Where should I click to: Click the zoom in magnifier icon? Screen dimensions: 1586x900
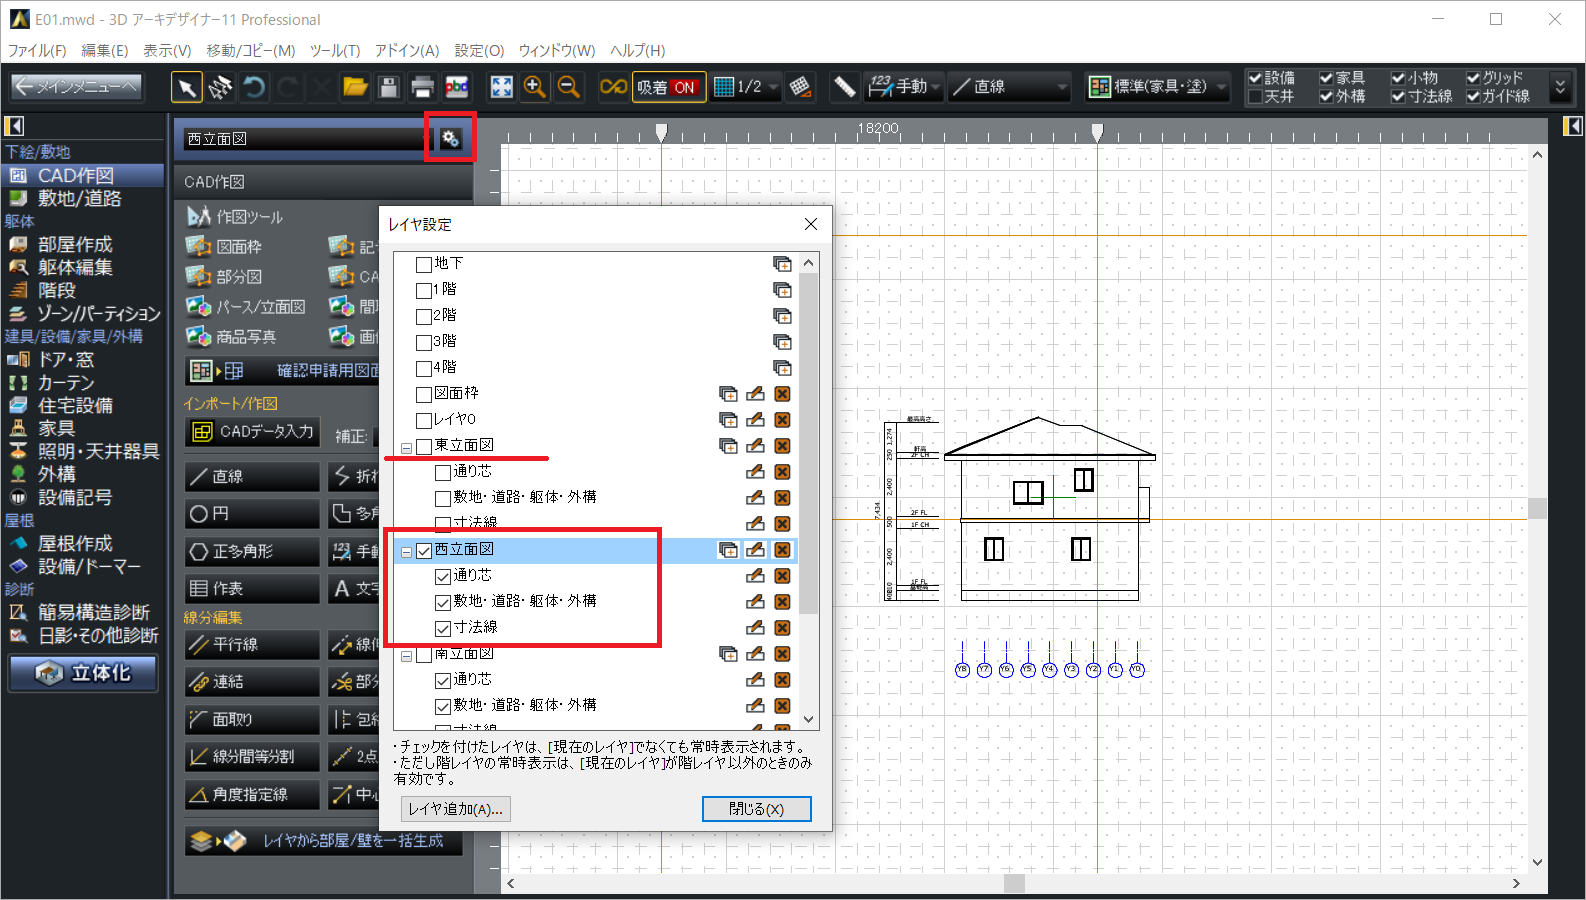coord(535,87)
